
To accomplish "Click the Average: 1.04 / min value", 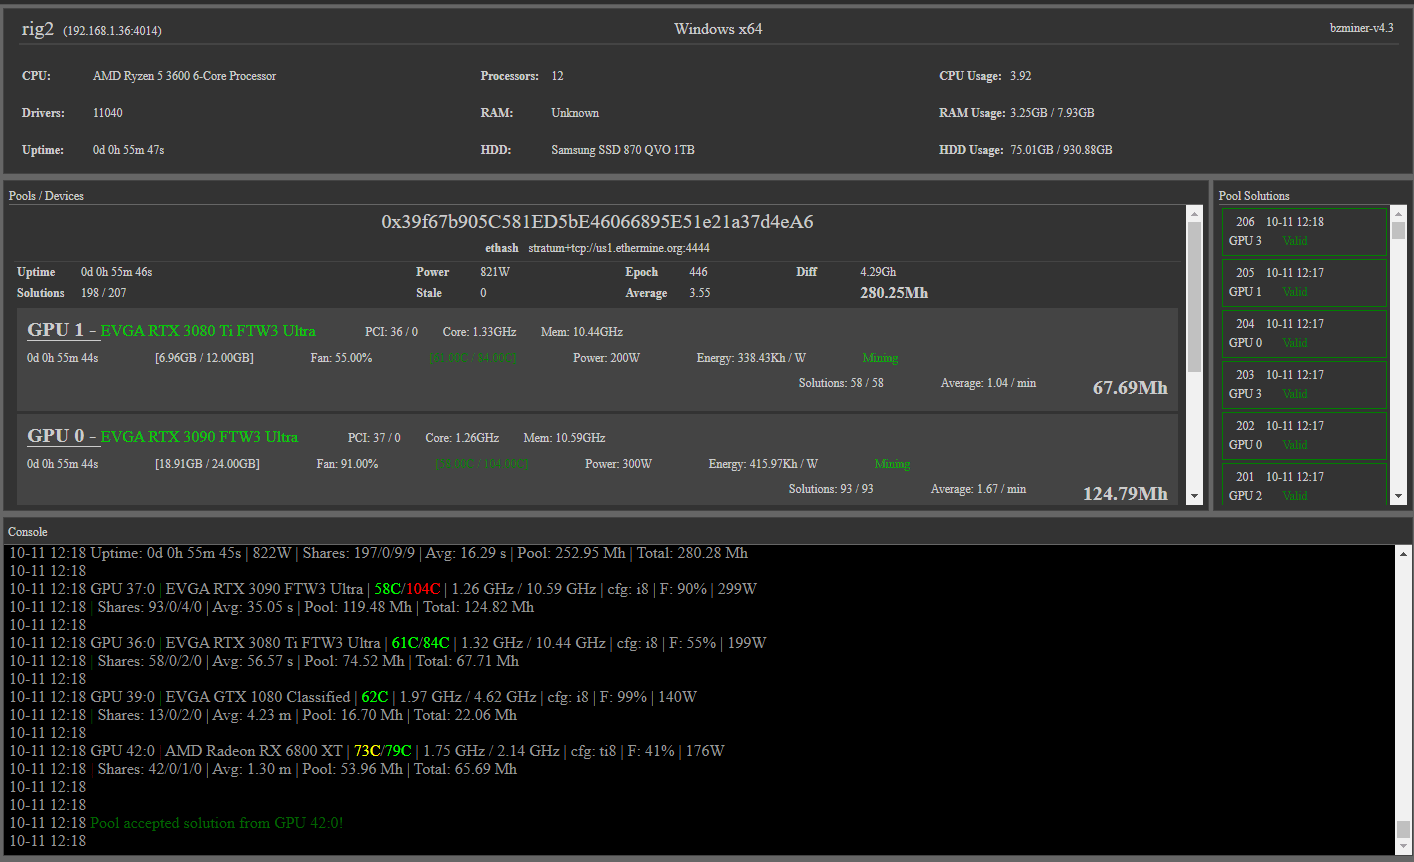I will (x=988, y=383).
